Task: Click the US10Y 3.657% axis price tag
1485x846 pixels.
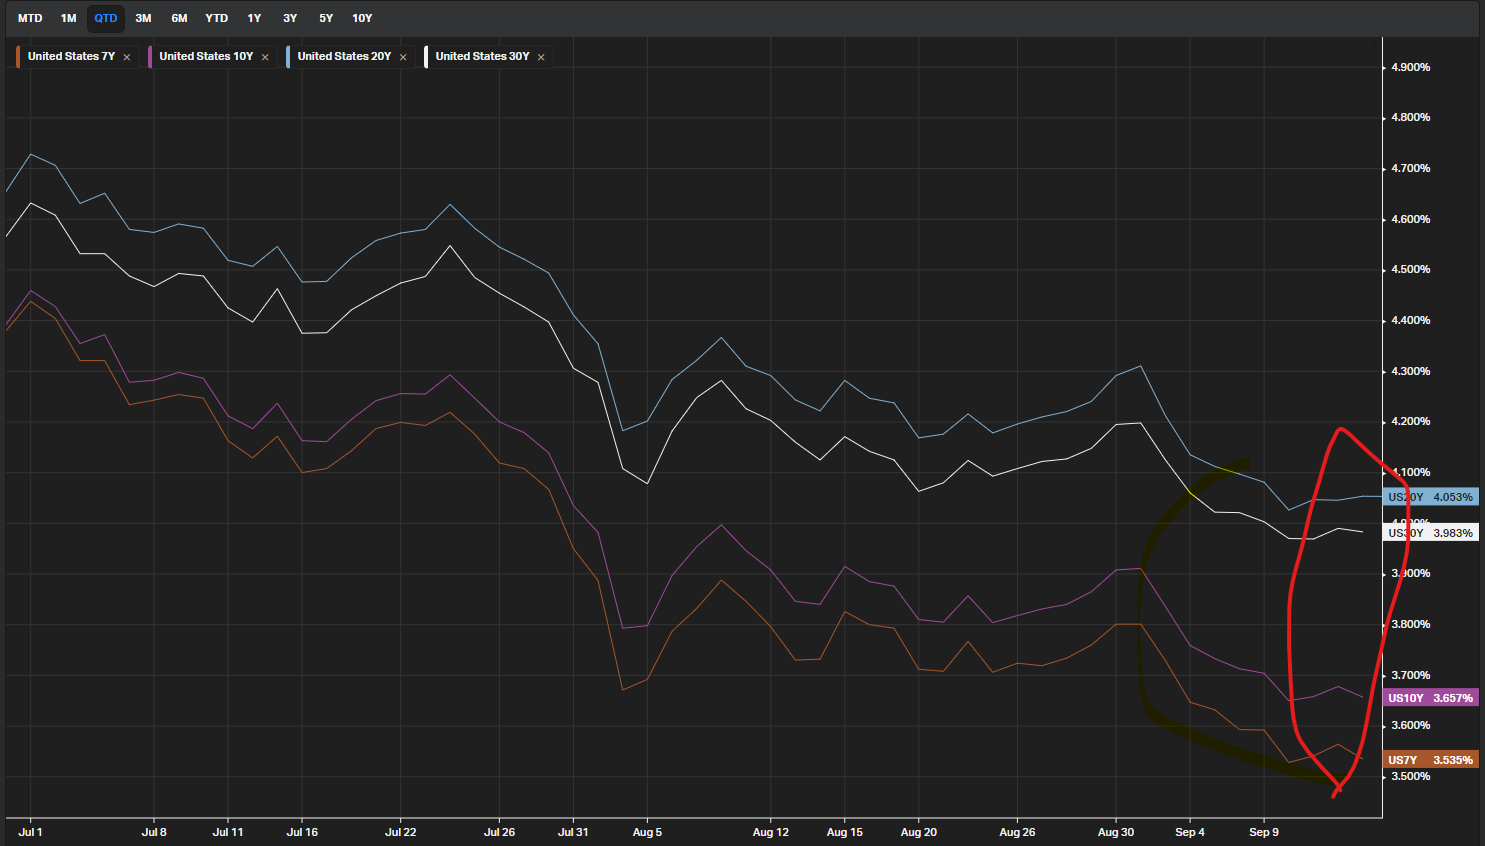Action: (1430, 698)
